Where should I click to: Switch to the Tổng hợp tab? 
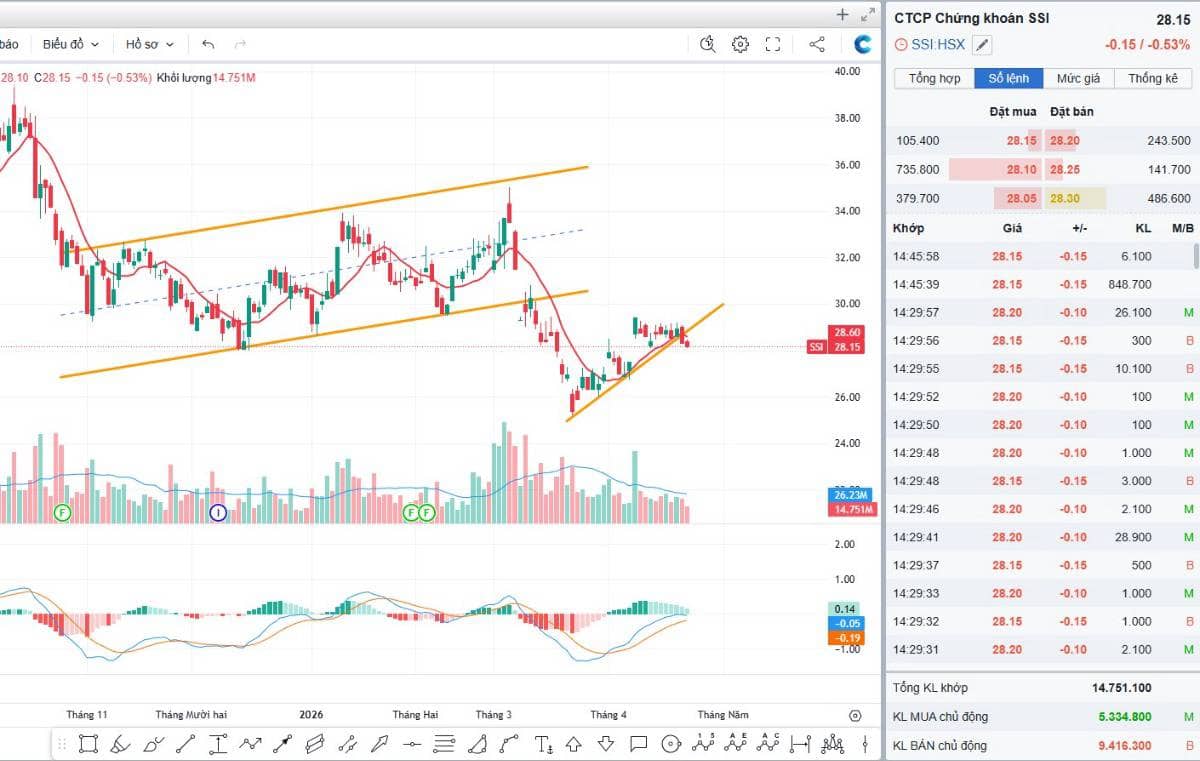[x=934, y=78]
